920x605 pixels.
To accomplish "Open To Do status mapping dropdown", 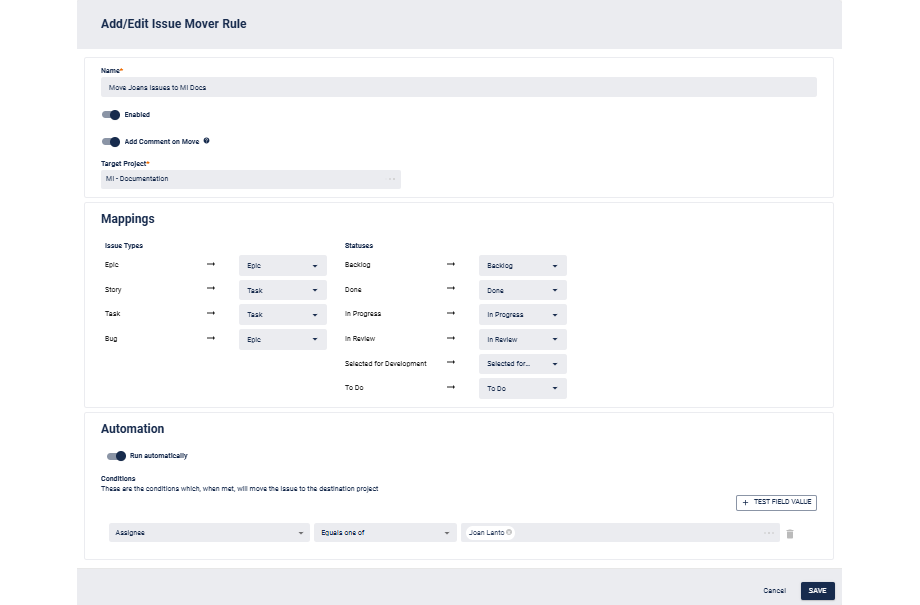I will (x=522, y=388).
